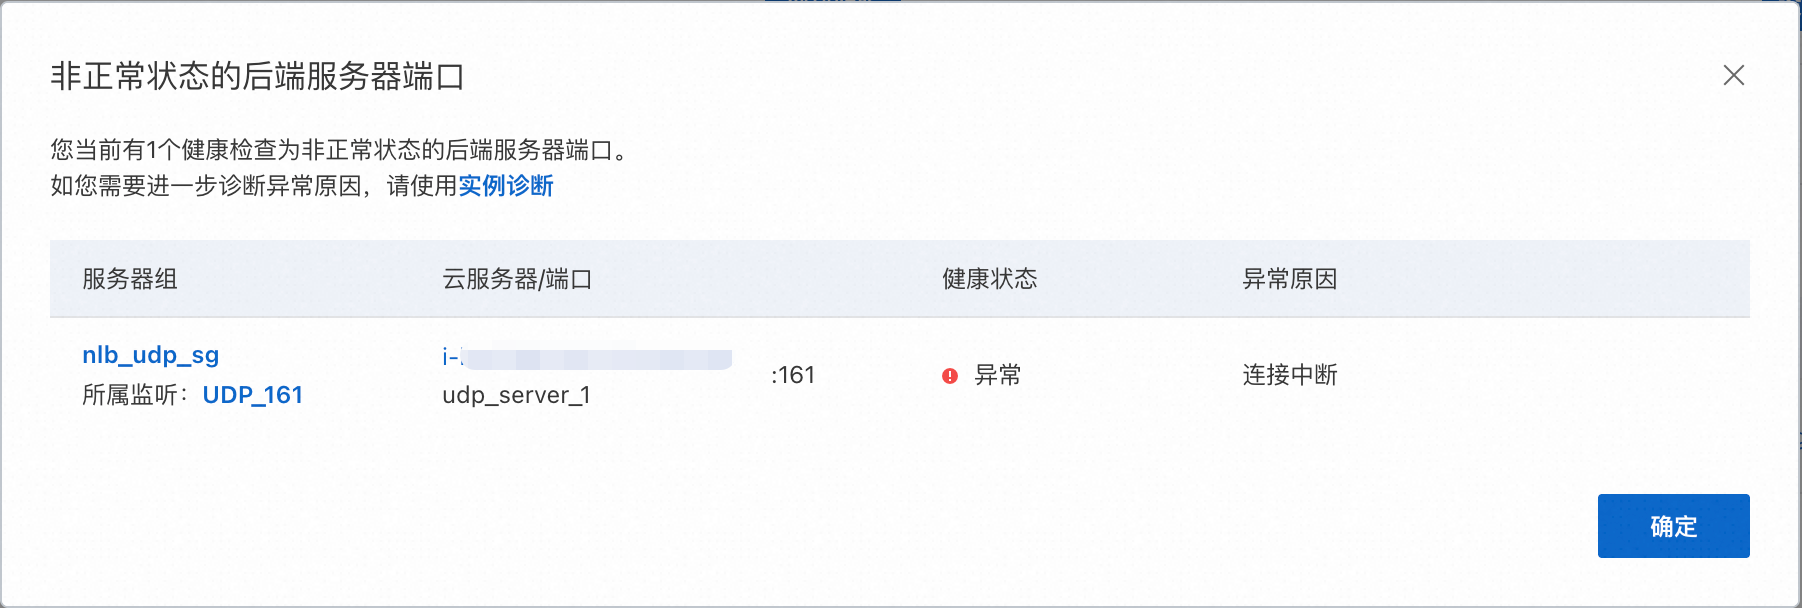Open the UDP_161 listener link
Screen dimensions: 1802x608
click(x=252, y=395)
